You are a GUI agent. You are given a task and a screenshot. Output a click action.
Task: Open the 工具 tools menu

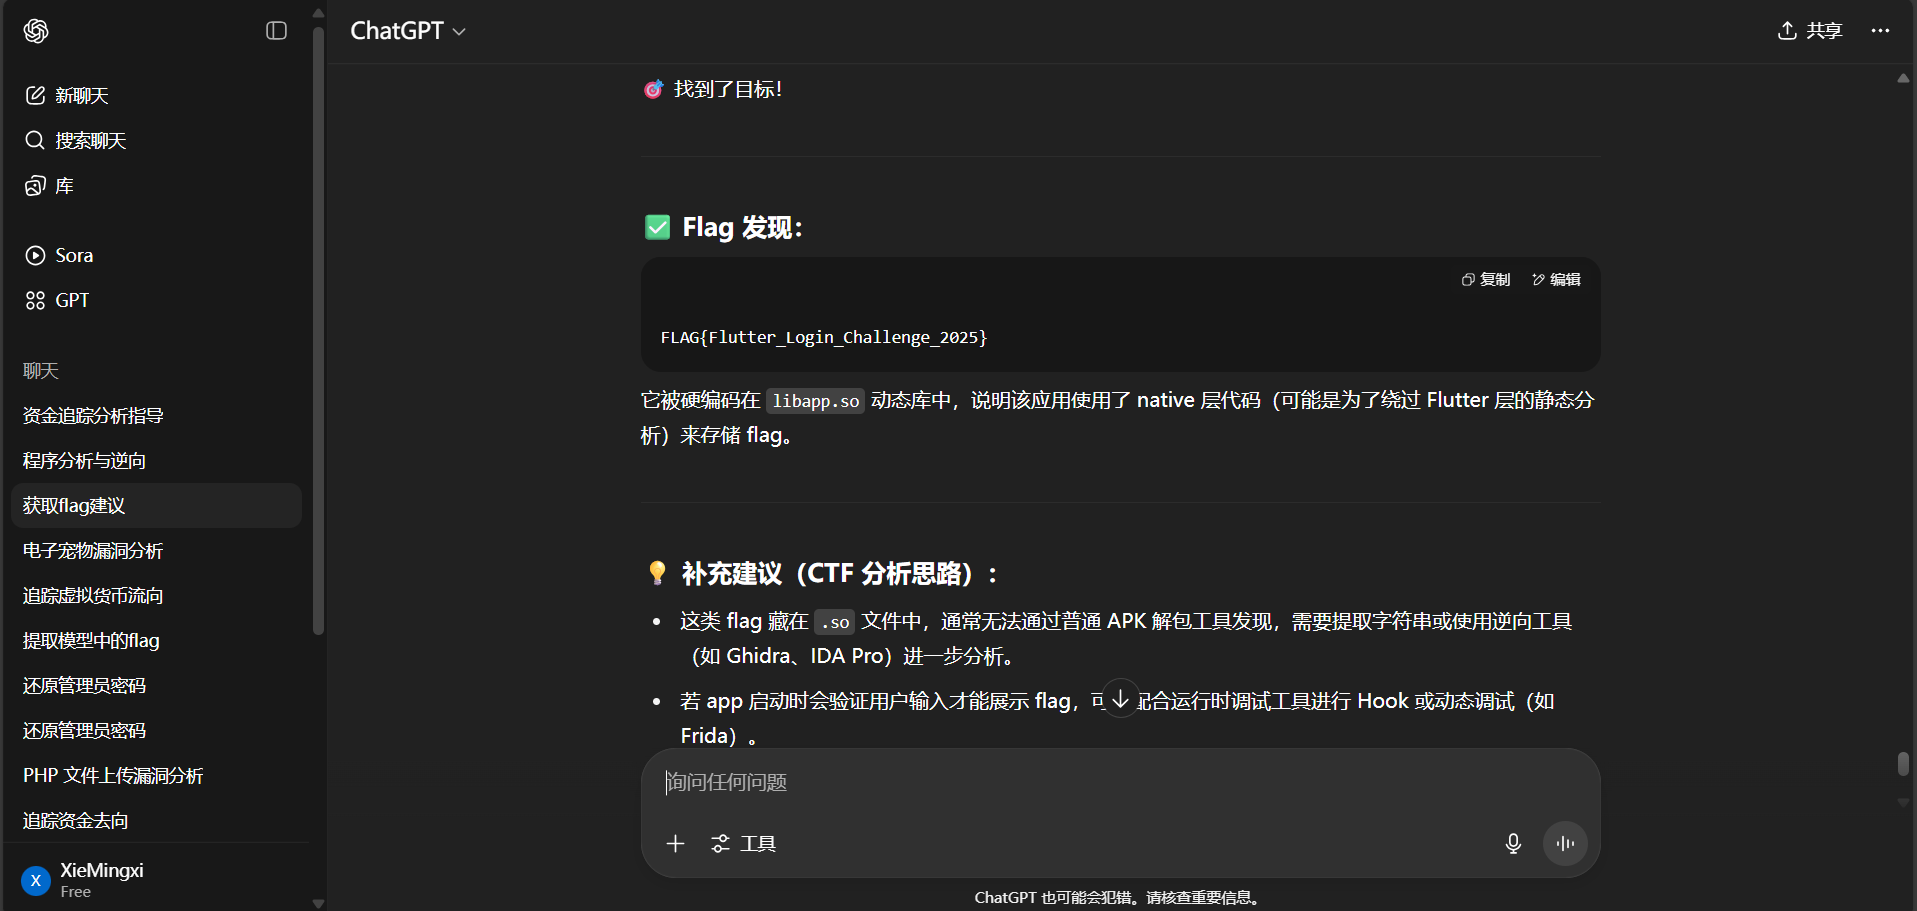point(743,844)
